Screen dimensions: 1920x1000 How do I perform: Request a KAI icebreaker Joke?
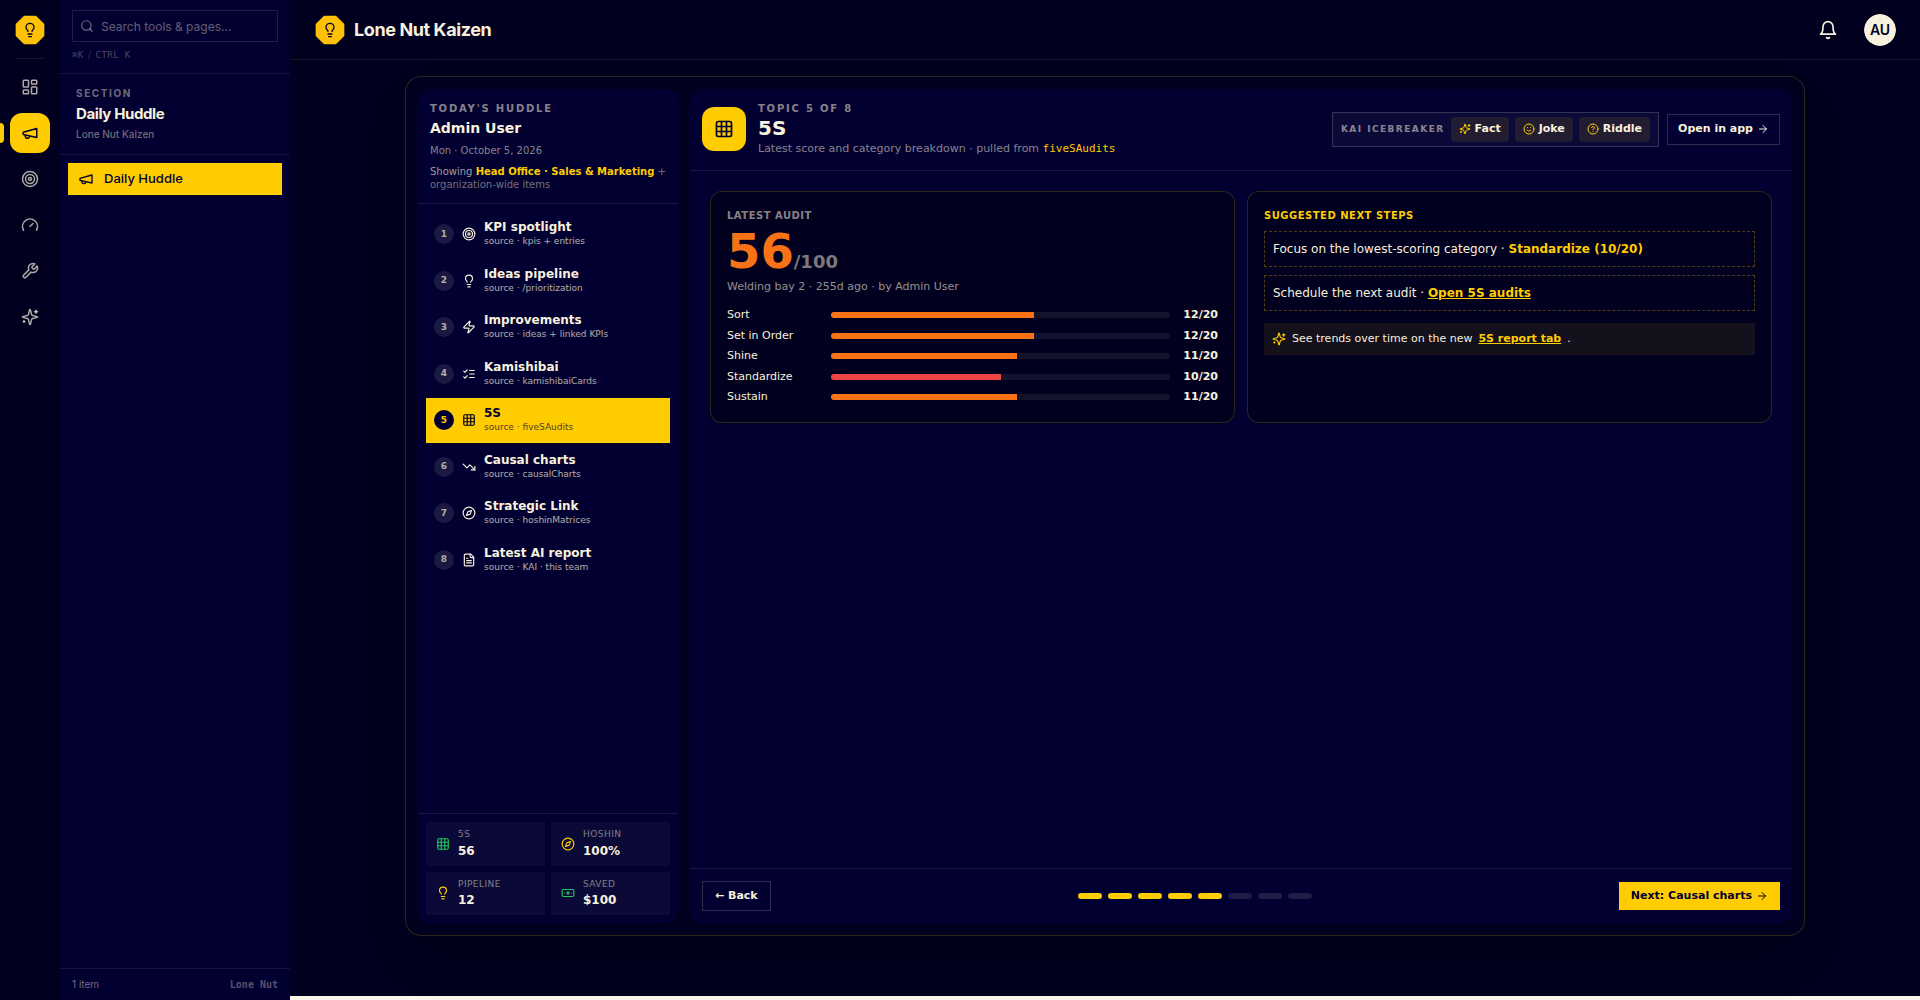1544,129
